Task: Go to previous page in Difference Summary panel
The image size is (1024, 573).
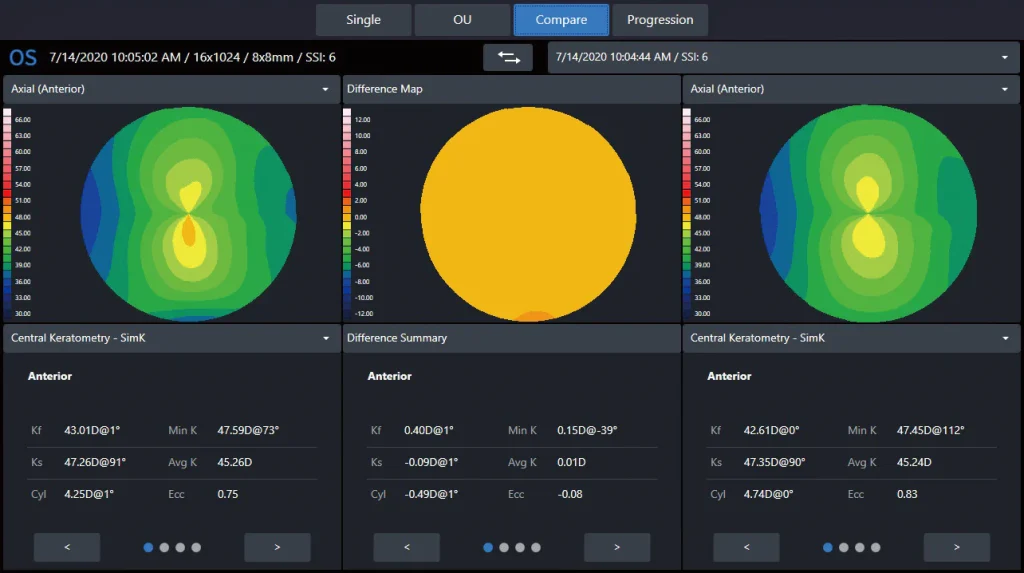Action: pos(407,547)
